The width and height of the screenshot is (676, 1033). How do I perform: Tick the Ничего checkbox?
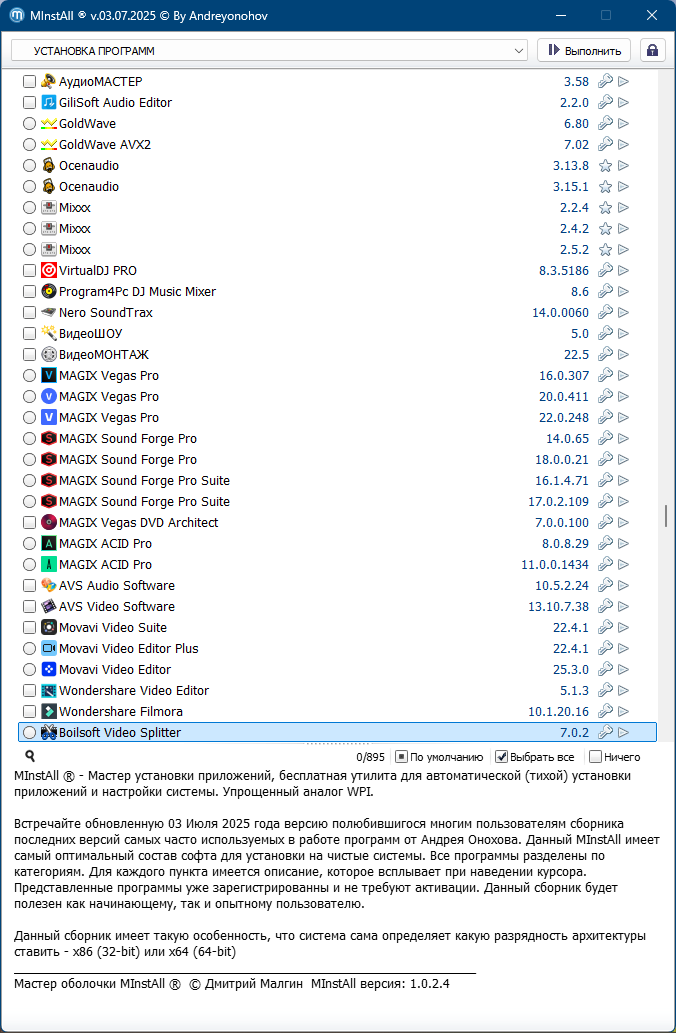pos(596,757)
